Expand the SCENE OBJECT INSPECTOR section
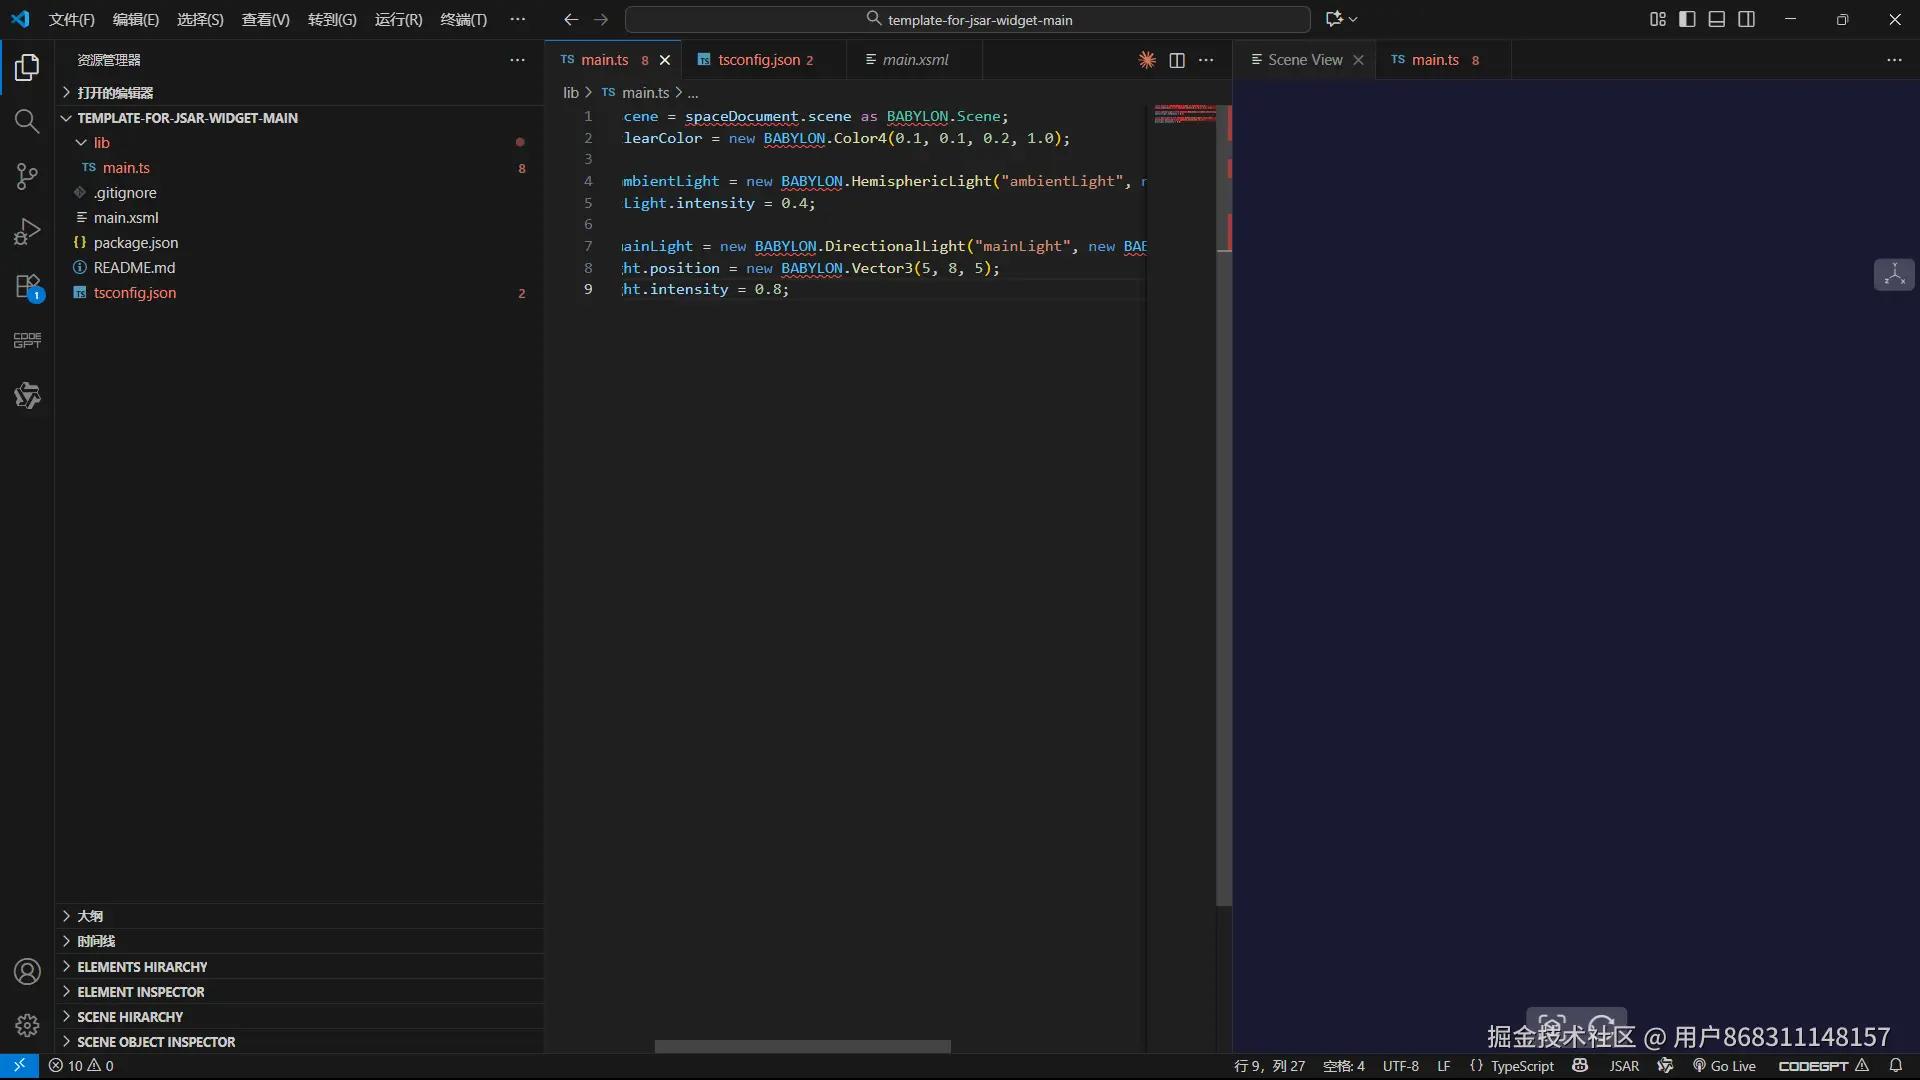The width and height of the screenshot is (1920, 1080). [156, 1042]
